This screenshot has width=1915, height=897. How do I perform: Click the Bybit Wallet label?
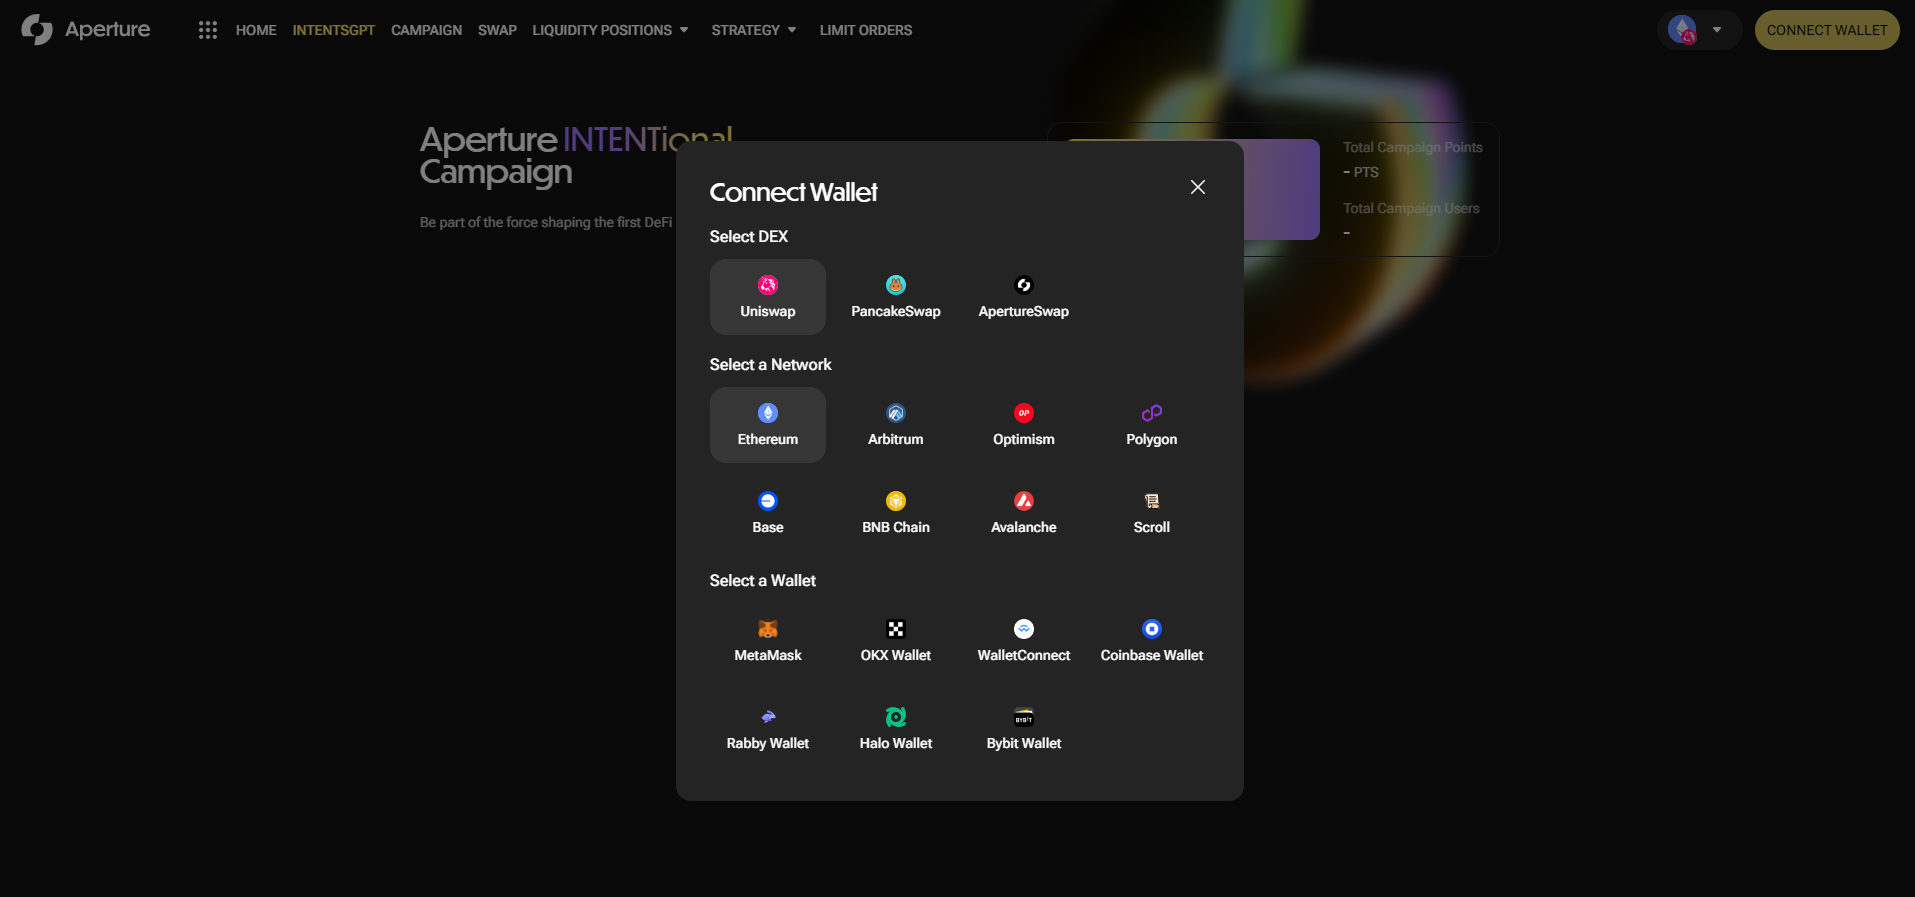pyautogui.click(x=1024, y=743)
